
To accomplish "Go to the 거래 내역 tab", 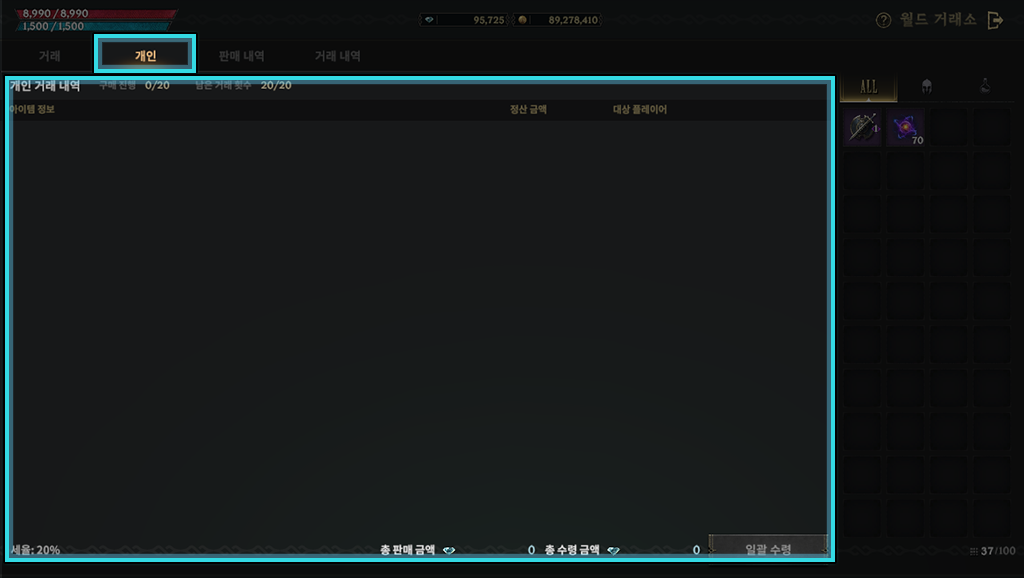I will coord(337,56).
